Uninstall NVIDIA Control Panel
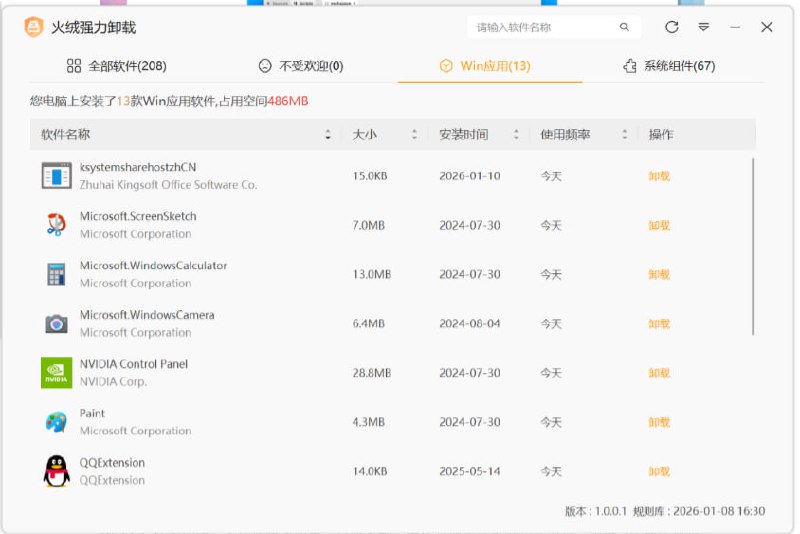The image size is (800, 534). [x=659, y=373]
